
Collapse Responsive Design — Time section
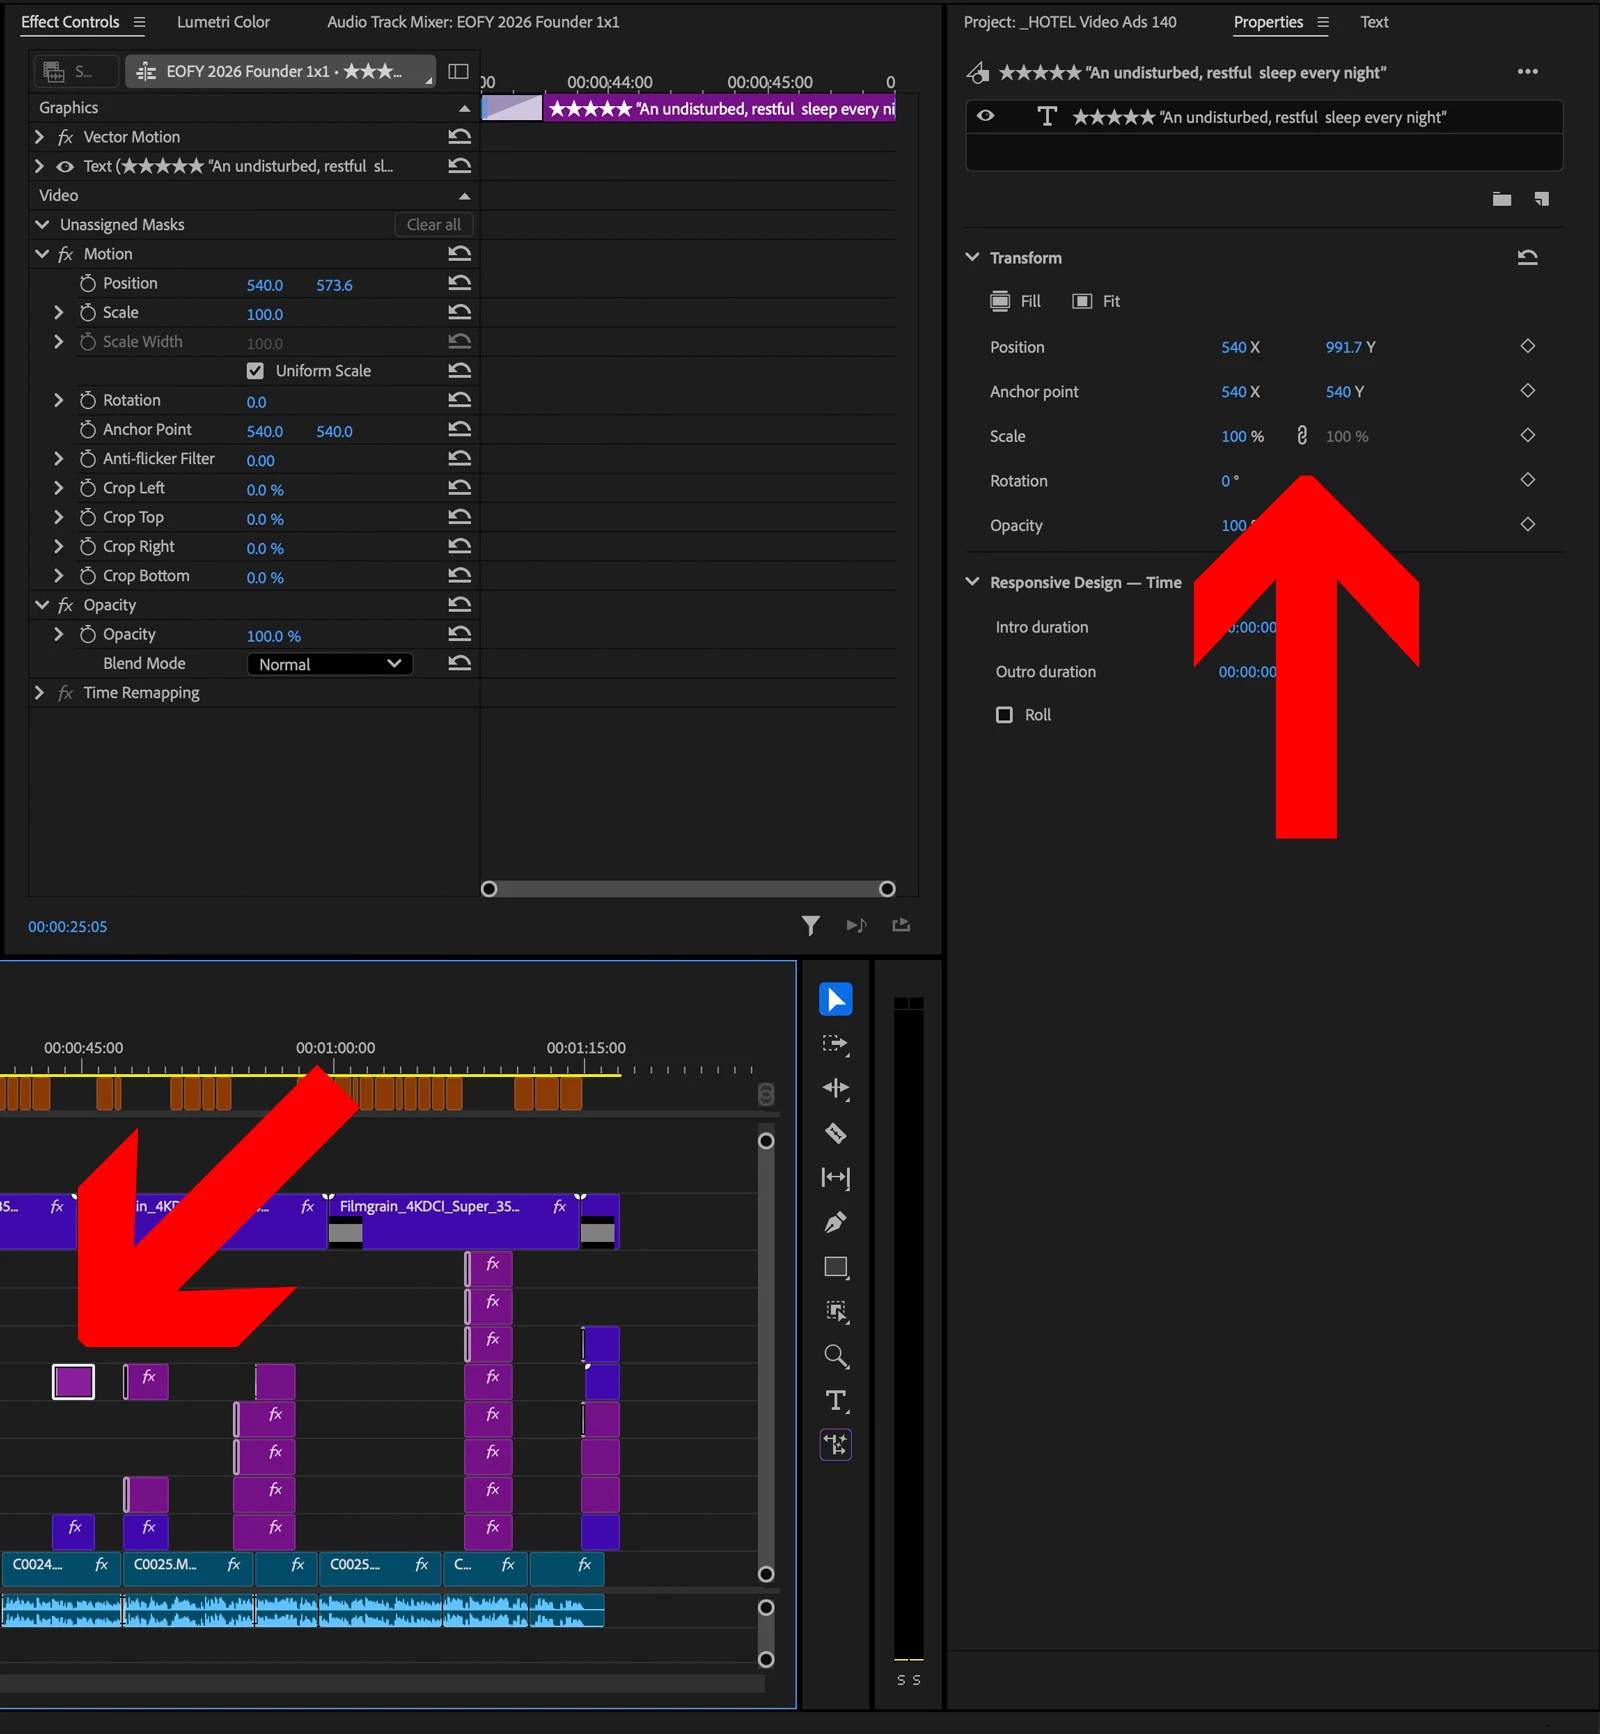(972, 582)
